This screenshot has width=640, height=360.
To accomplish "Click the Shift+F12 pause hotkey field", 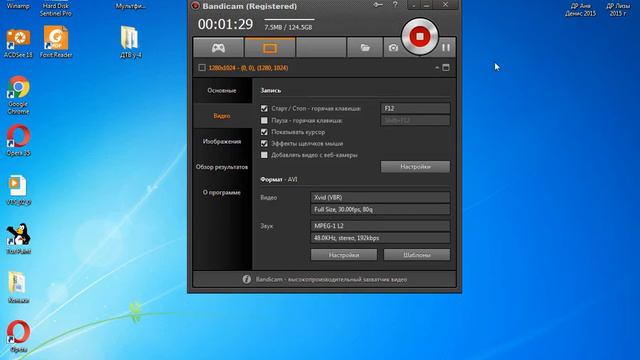I will click(416, 120).
